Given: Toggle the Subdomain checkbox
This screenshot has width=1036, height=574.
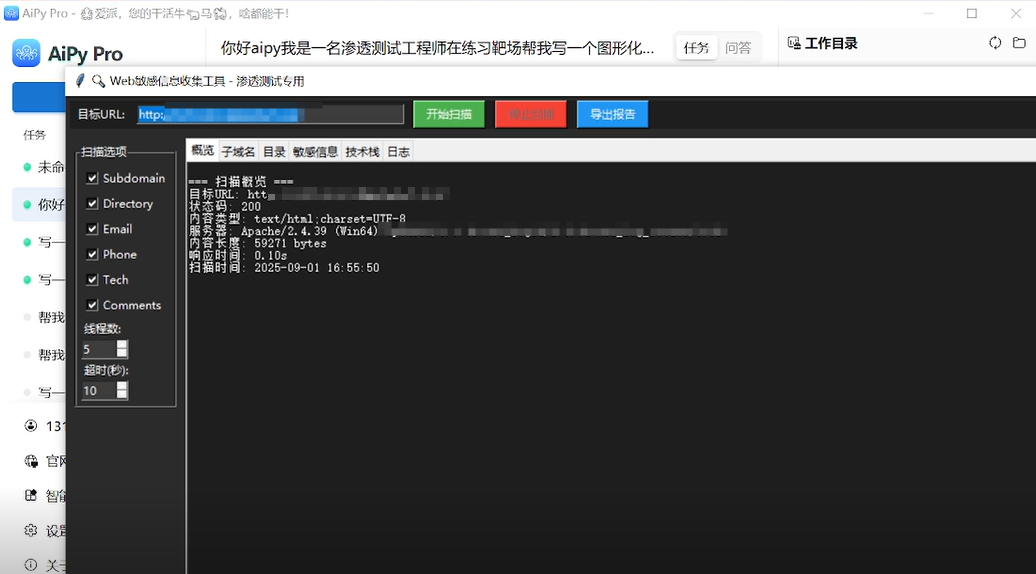Looking at the screenshot, I should coord(92,178).
